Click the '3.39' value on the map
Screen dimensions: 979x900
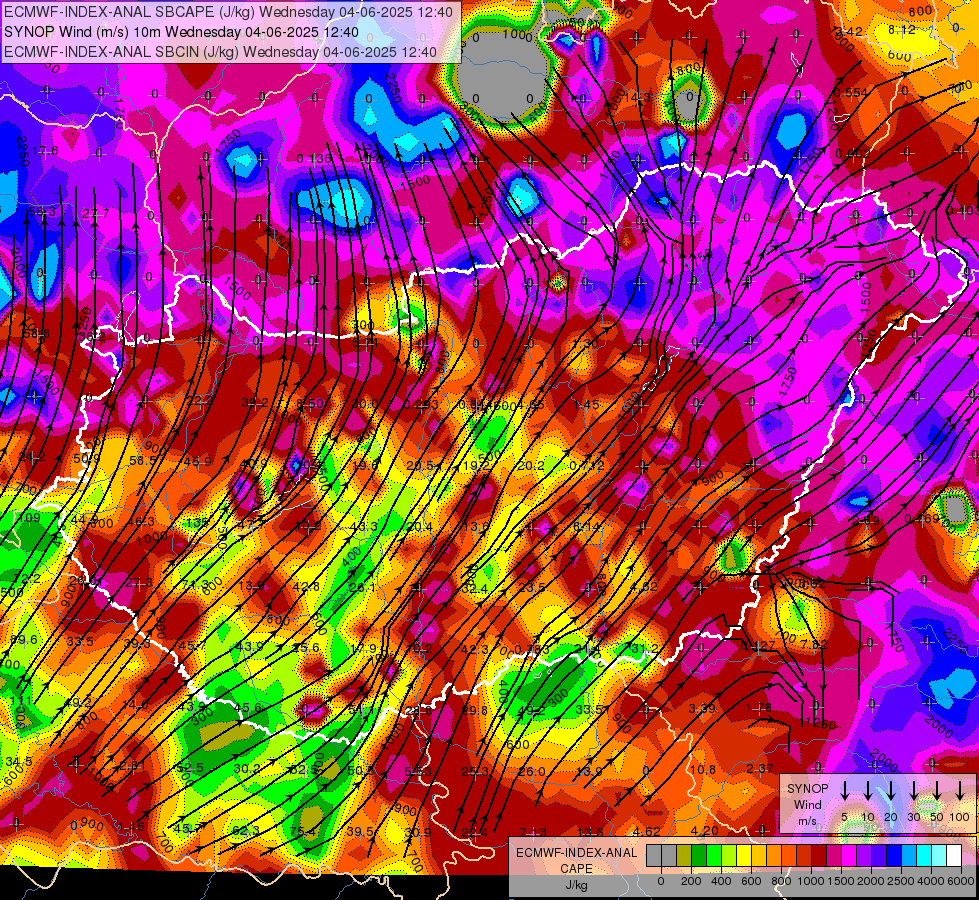(702, 708)
